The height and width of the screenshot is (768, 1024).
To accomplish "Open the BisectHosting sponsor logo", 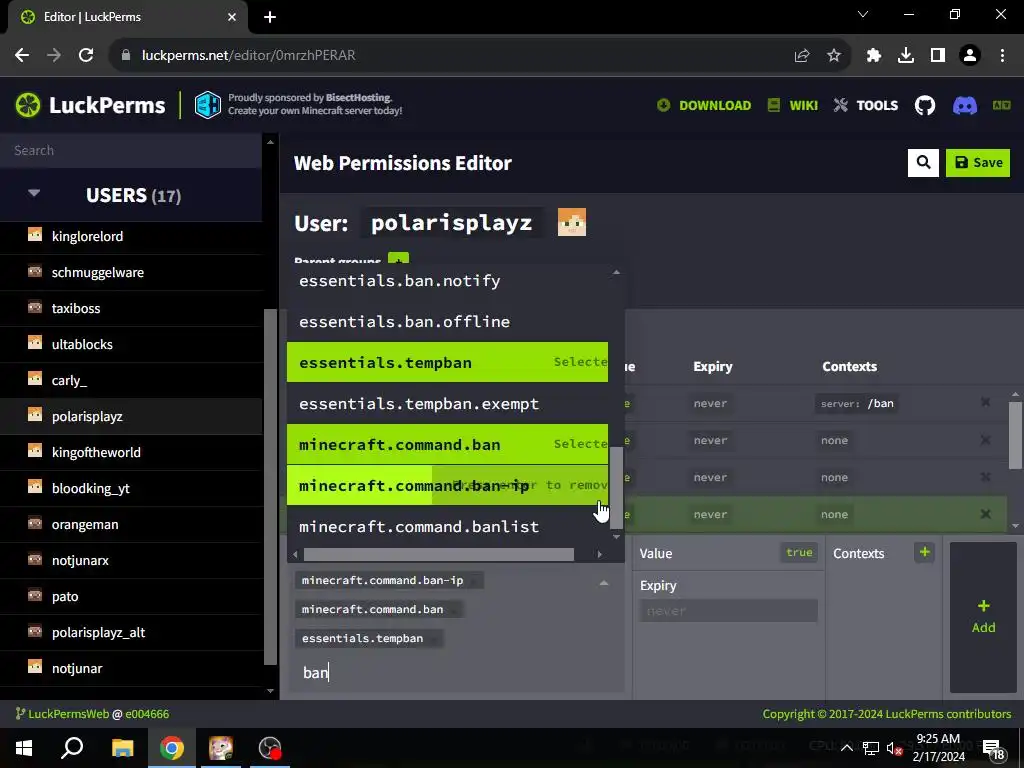I will (208, 105).
